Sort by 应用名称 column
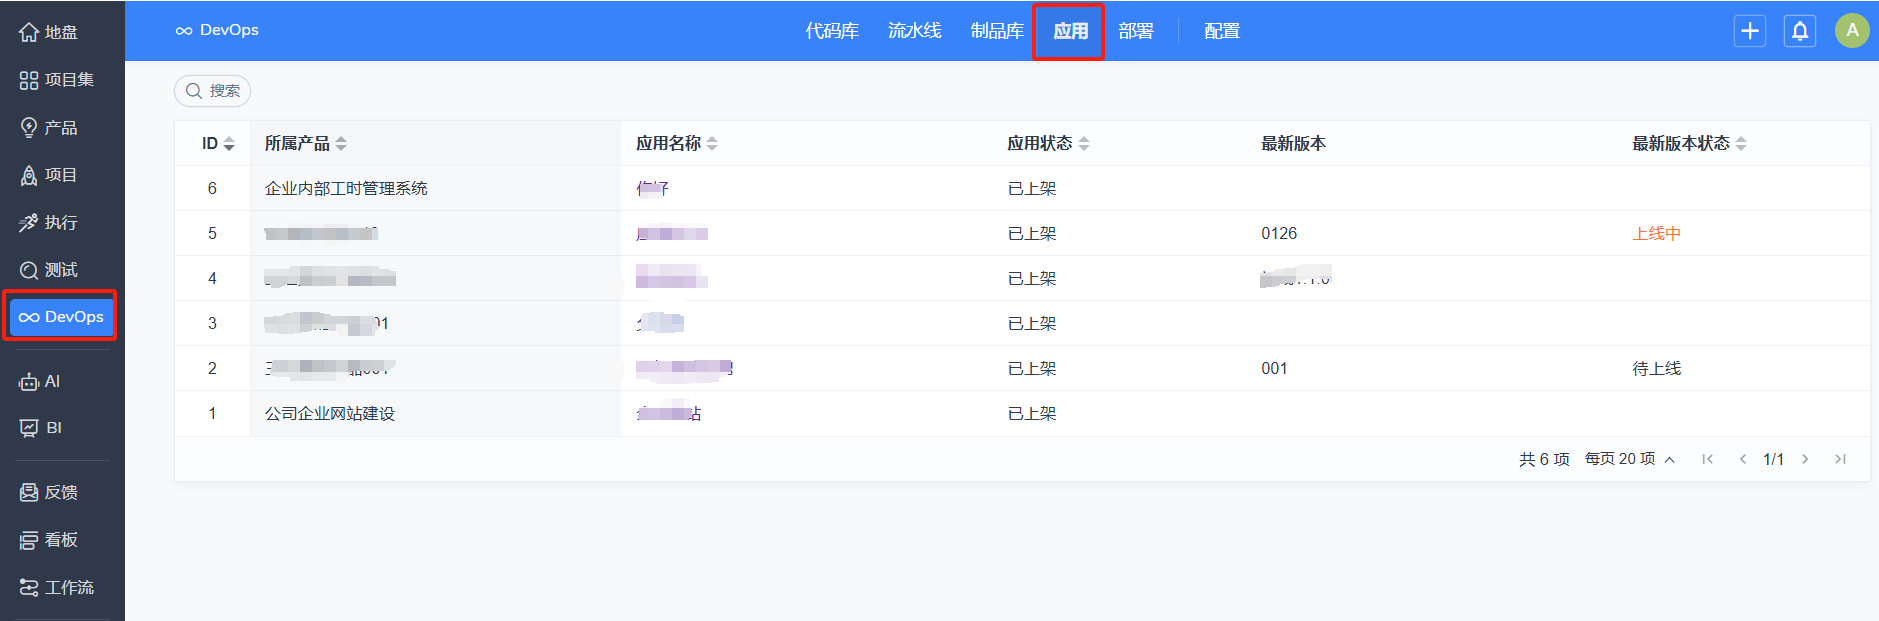Screen dimensions: 1879x621 (677, 144)
